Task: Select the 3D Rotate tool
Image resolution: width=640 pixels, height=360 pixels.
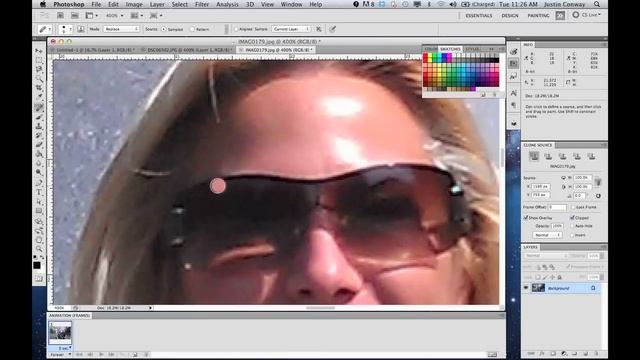Action: coord(39,222)
